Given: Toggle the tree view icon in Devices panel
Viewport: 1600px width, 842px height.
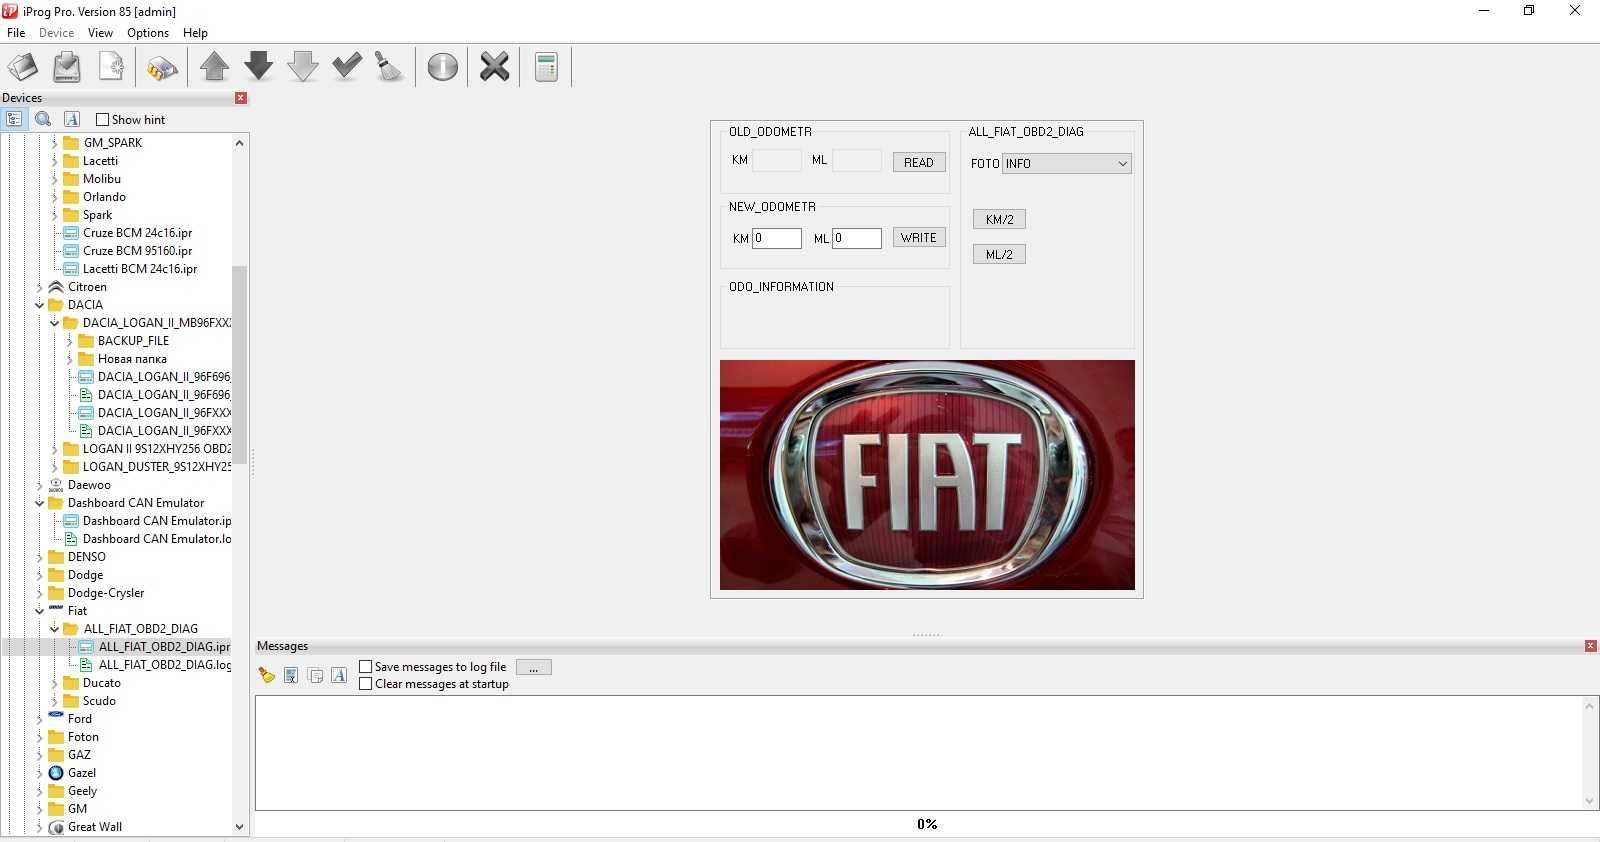Looking at the screenshot, I should tap(14, 119).
